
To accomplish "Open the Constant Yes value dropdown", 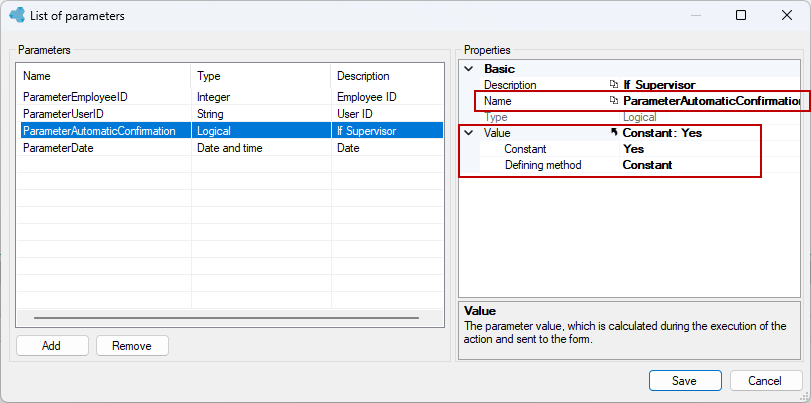I will pos(710,149).
